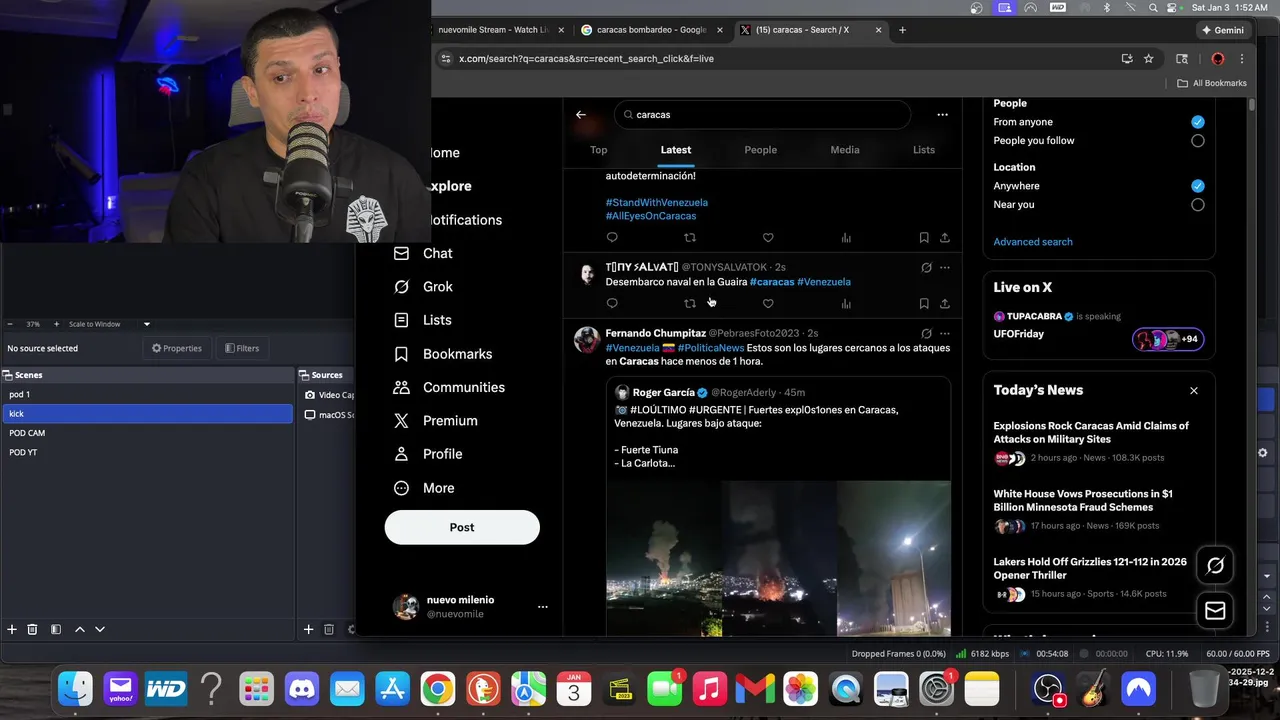View analytics of Desembarco naval tweet
Screen dimensions: 1280x720
click(846, 304)
